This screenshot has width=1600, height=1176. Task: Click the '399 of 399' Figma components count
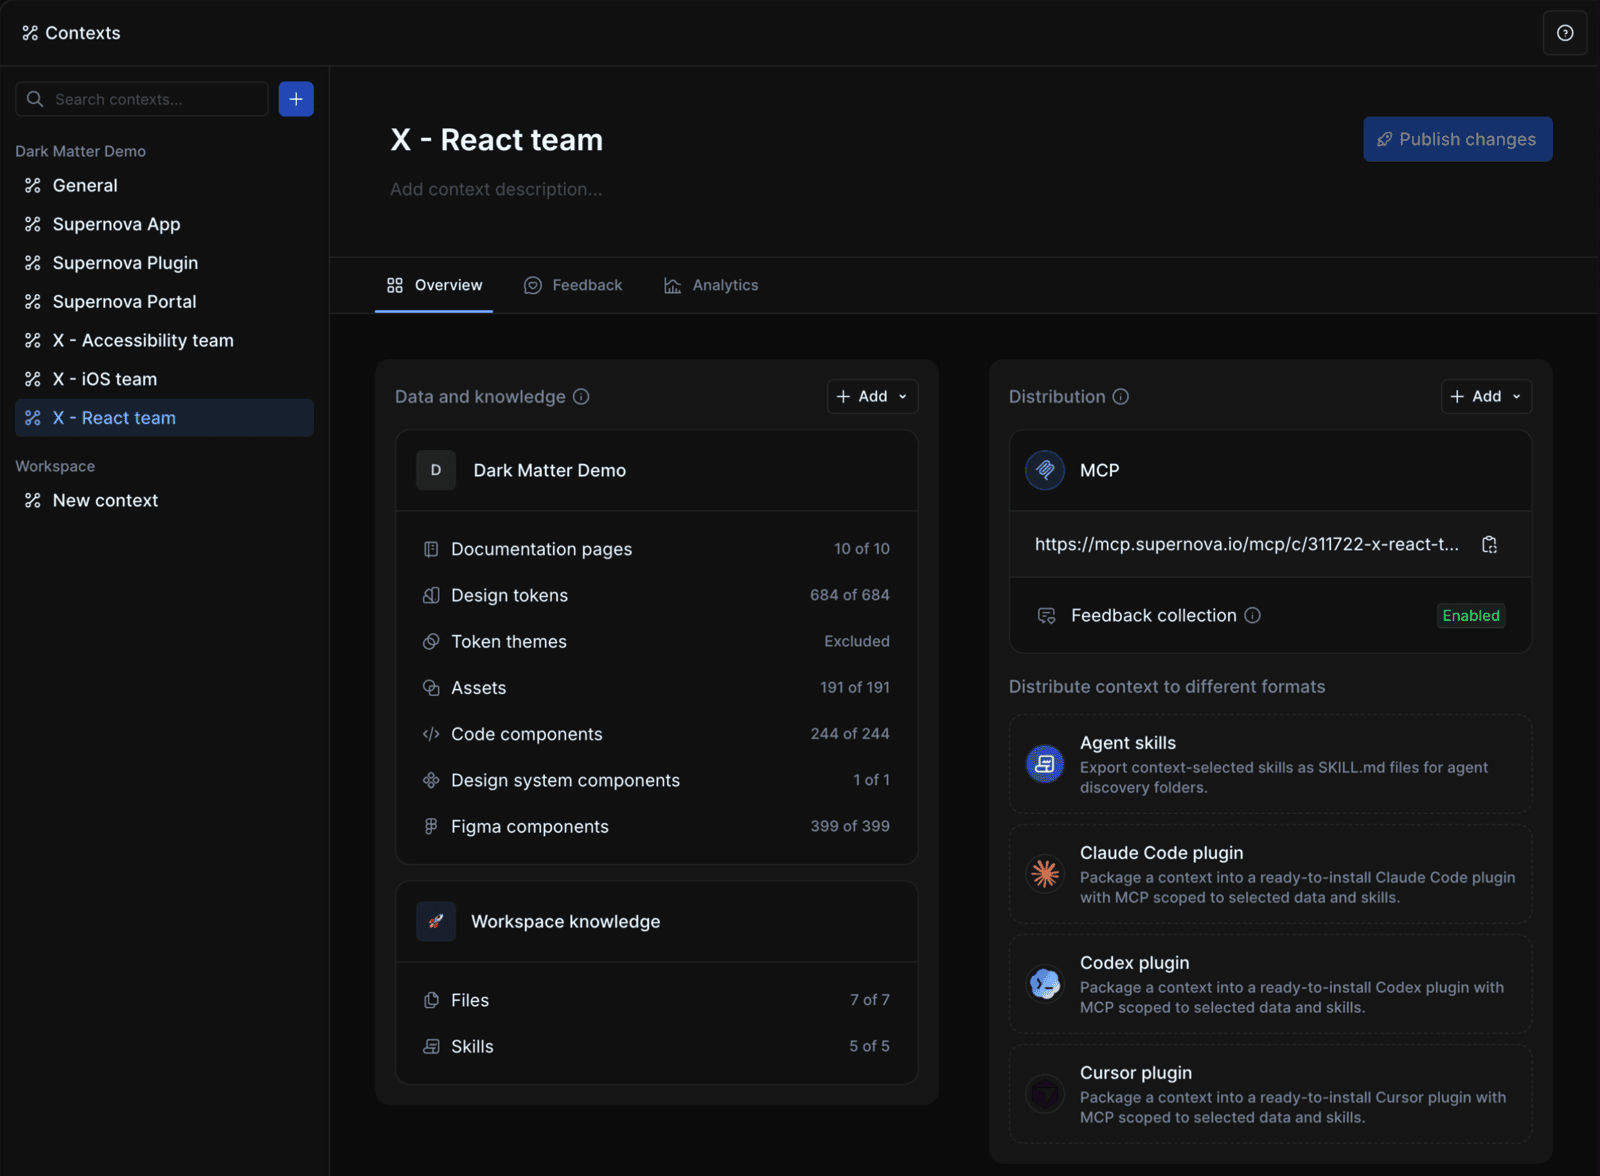coord(849,826)
